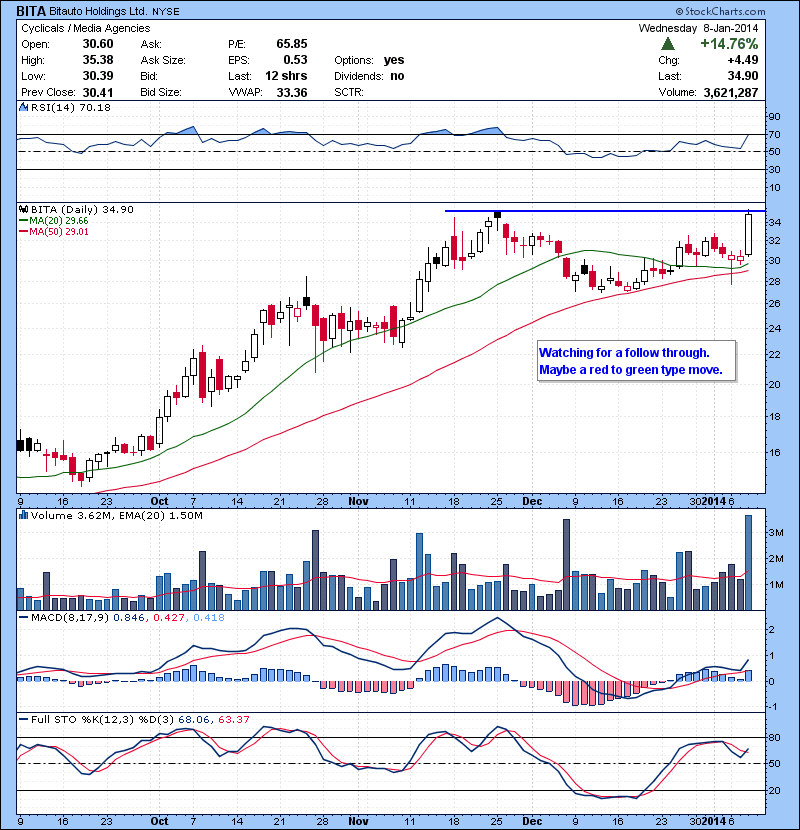Click the 3M label on the volume axis
Viewport: 800px width, 830px height.
776,533
